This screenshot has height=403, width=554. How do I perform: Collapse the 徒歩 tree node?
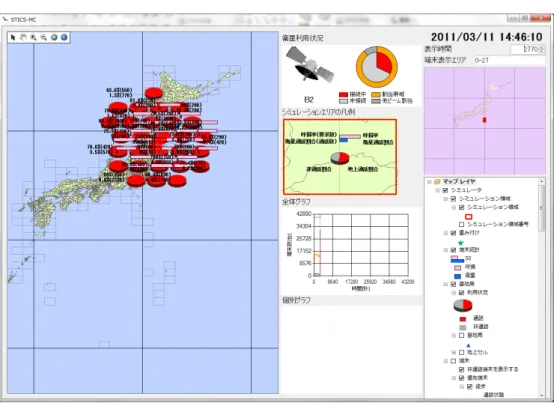(x=462, y=387)
